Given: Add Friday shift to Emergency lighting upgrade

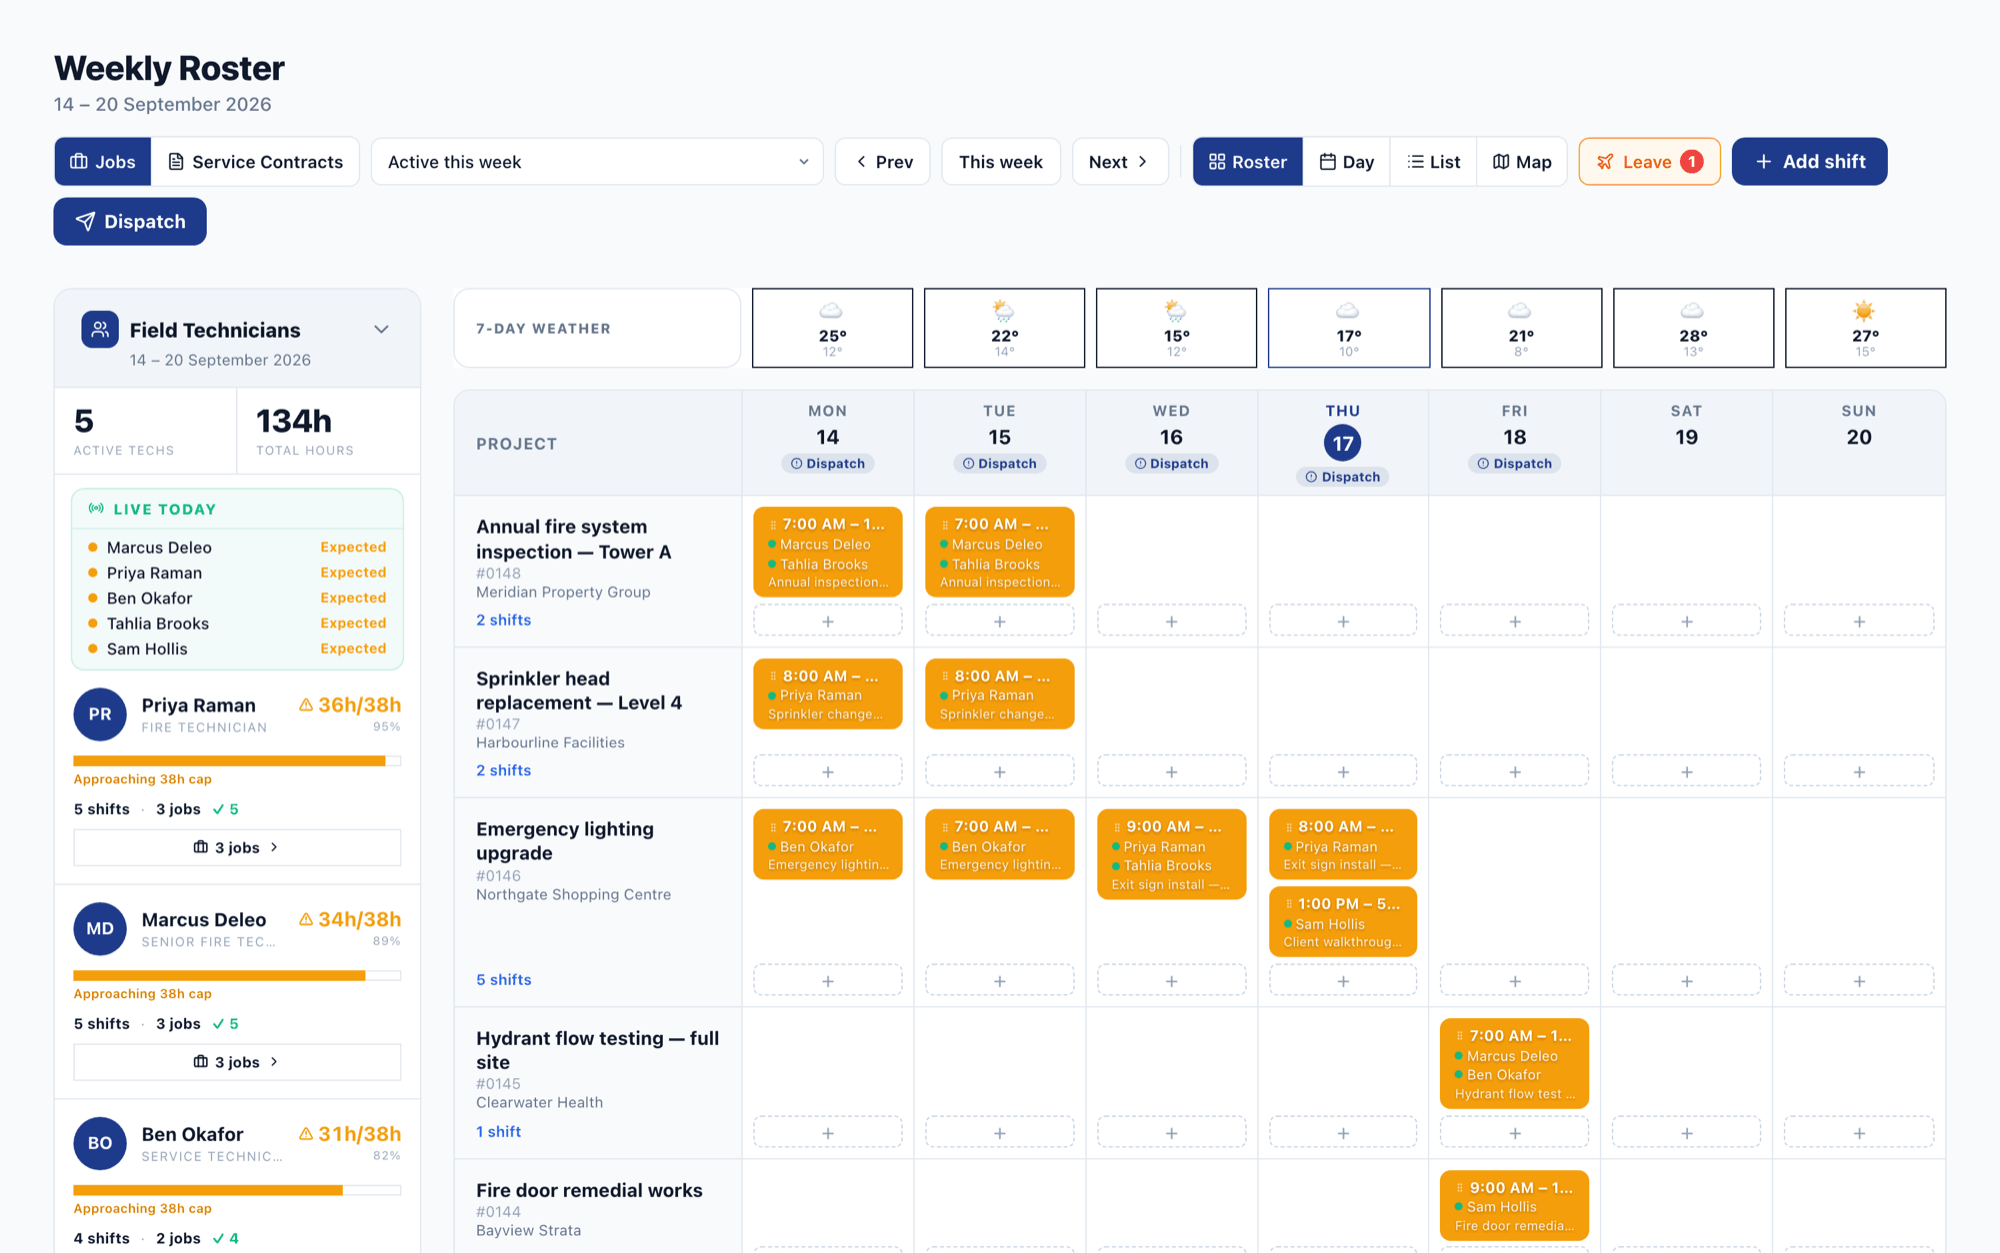Looking at the screenshot, I should click(x=1515, y=981).
